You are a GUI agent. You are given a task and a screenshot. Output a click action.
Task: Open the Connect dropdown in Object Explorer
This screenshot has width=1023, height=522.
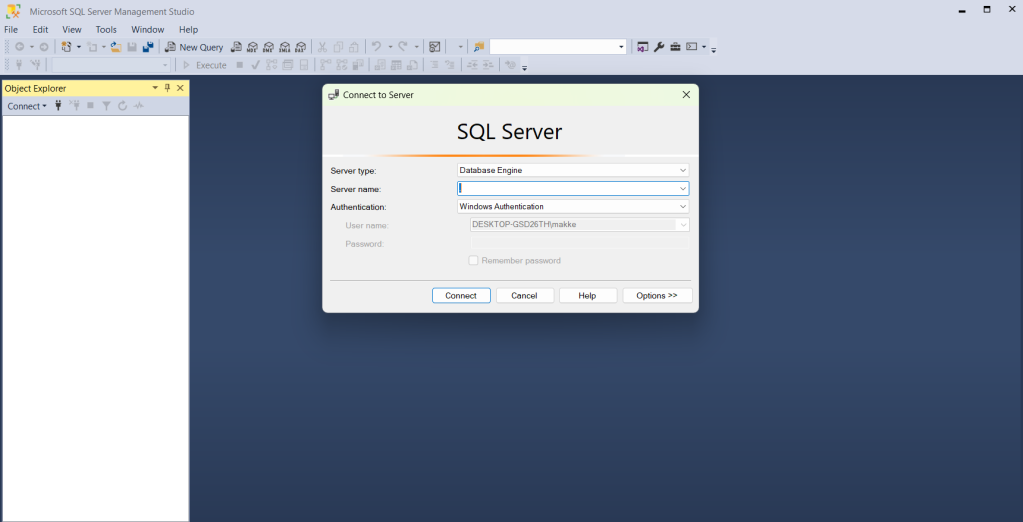tap(27, 106)
